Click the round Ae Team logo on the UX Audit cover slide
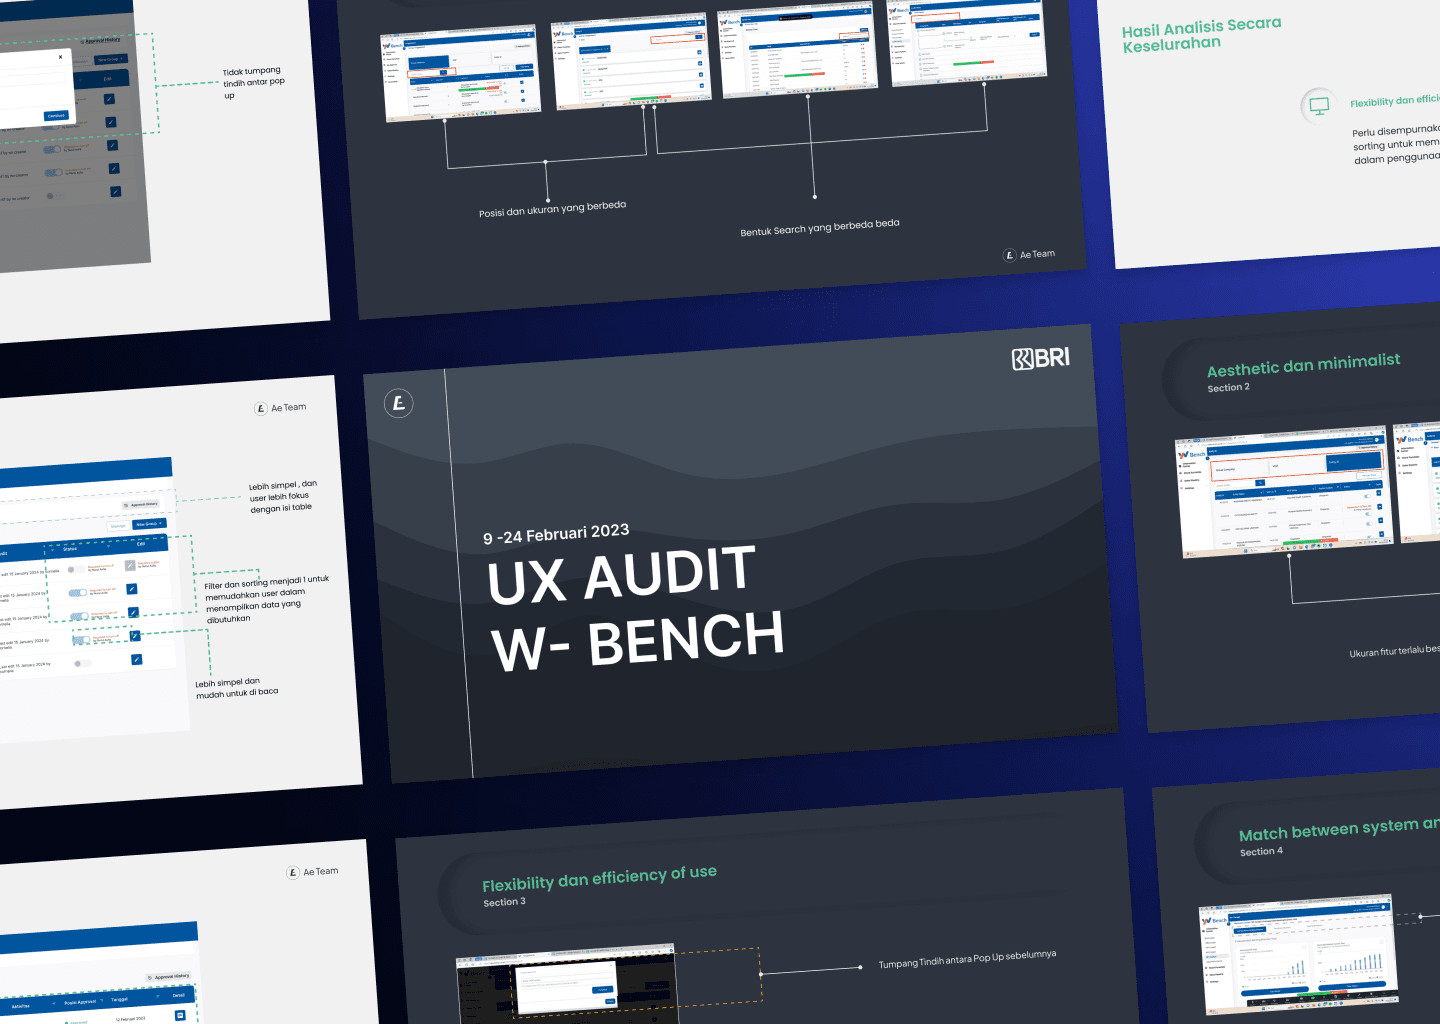The height and width of the screenshot is (1024, 1440). click(398, 403)
